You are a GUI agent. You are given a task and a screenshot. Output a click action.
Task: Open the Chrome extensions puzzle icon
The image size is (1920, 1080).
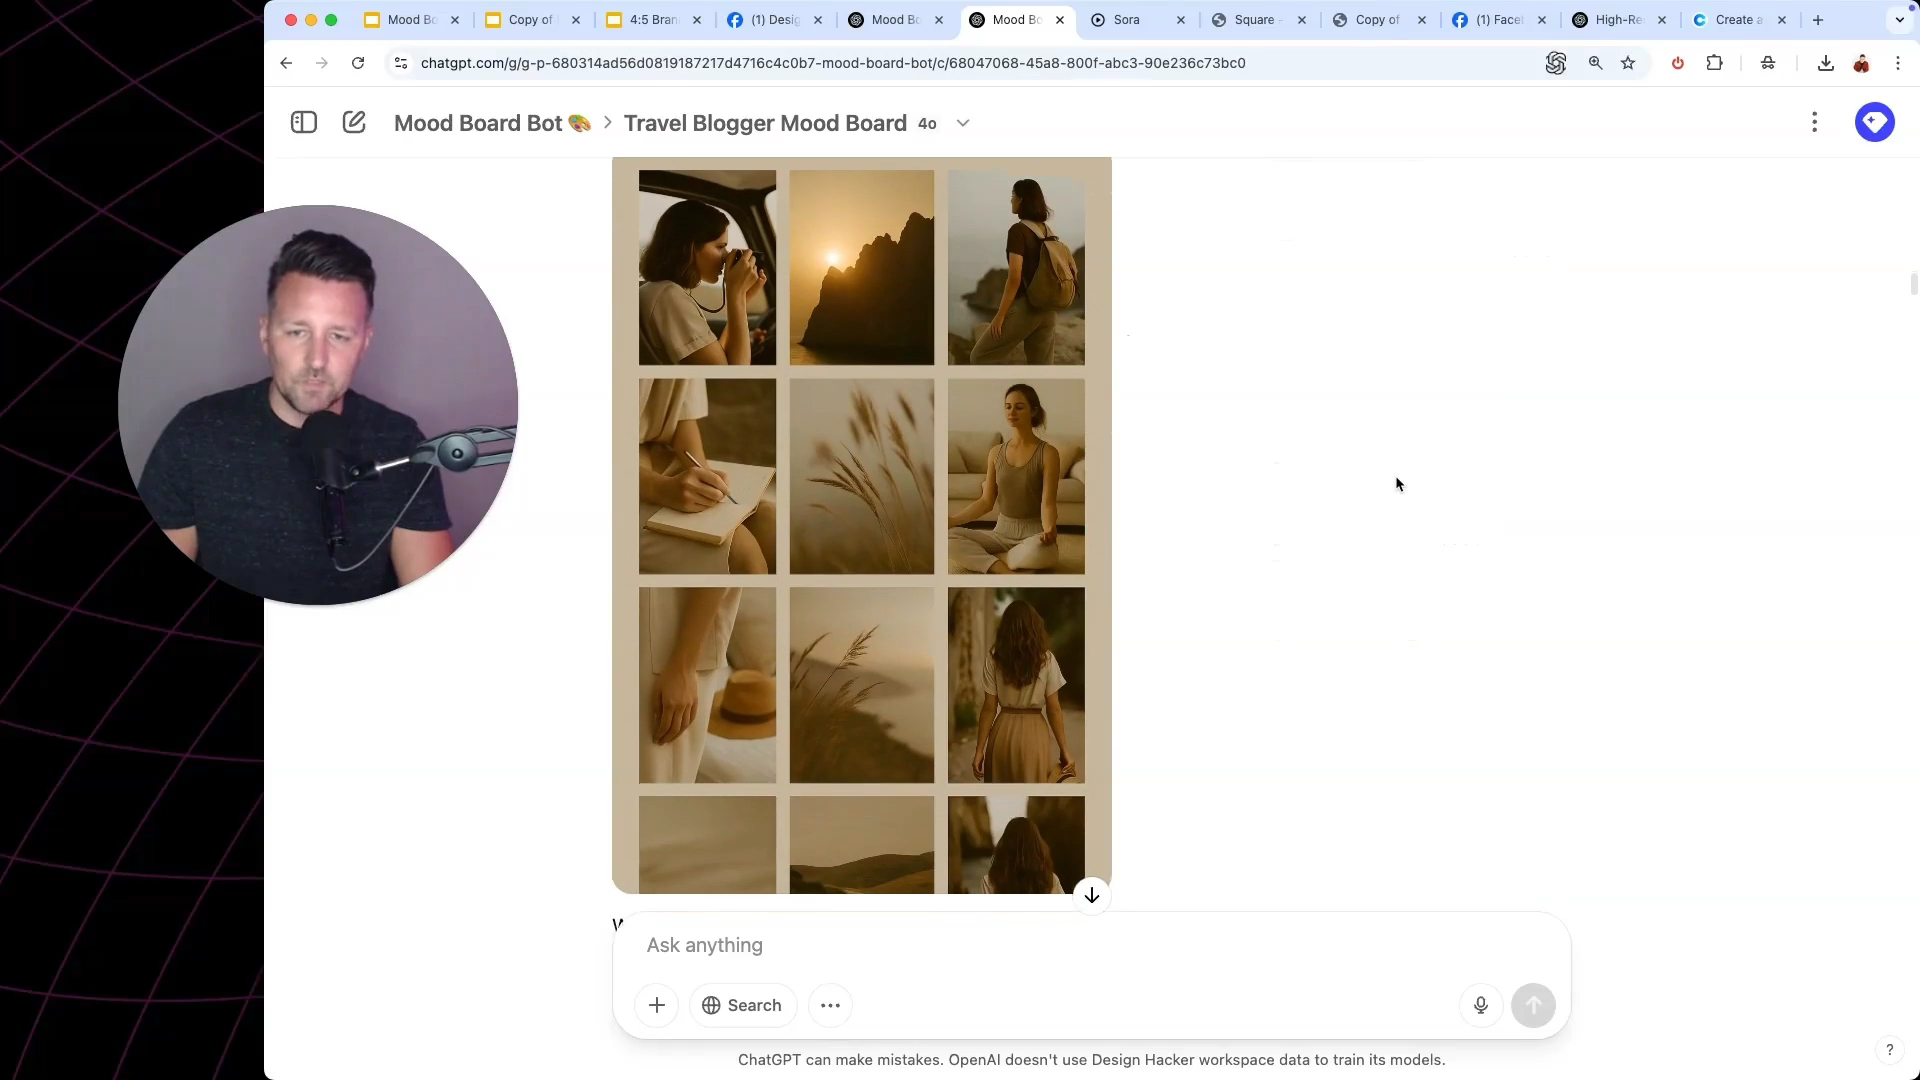tap(1714, 63)
